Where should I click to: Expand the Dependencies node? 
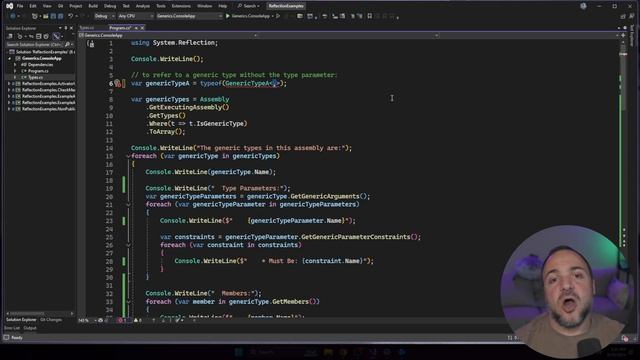tap(15, 64)
